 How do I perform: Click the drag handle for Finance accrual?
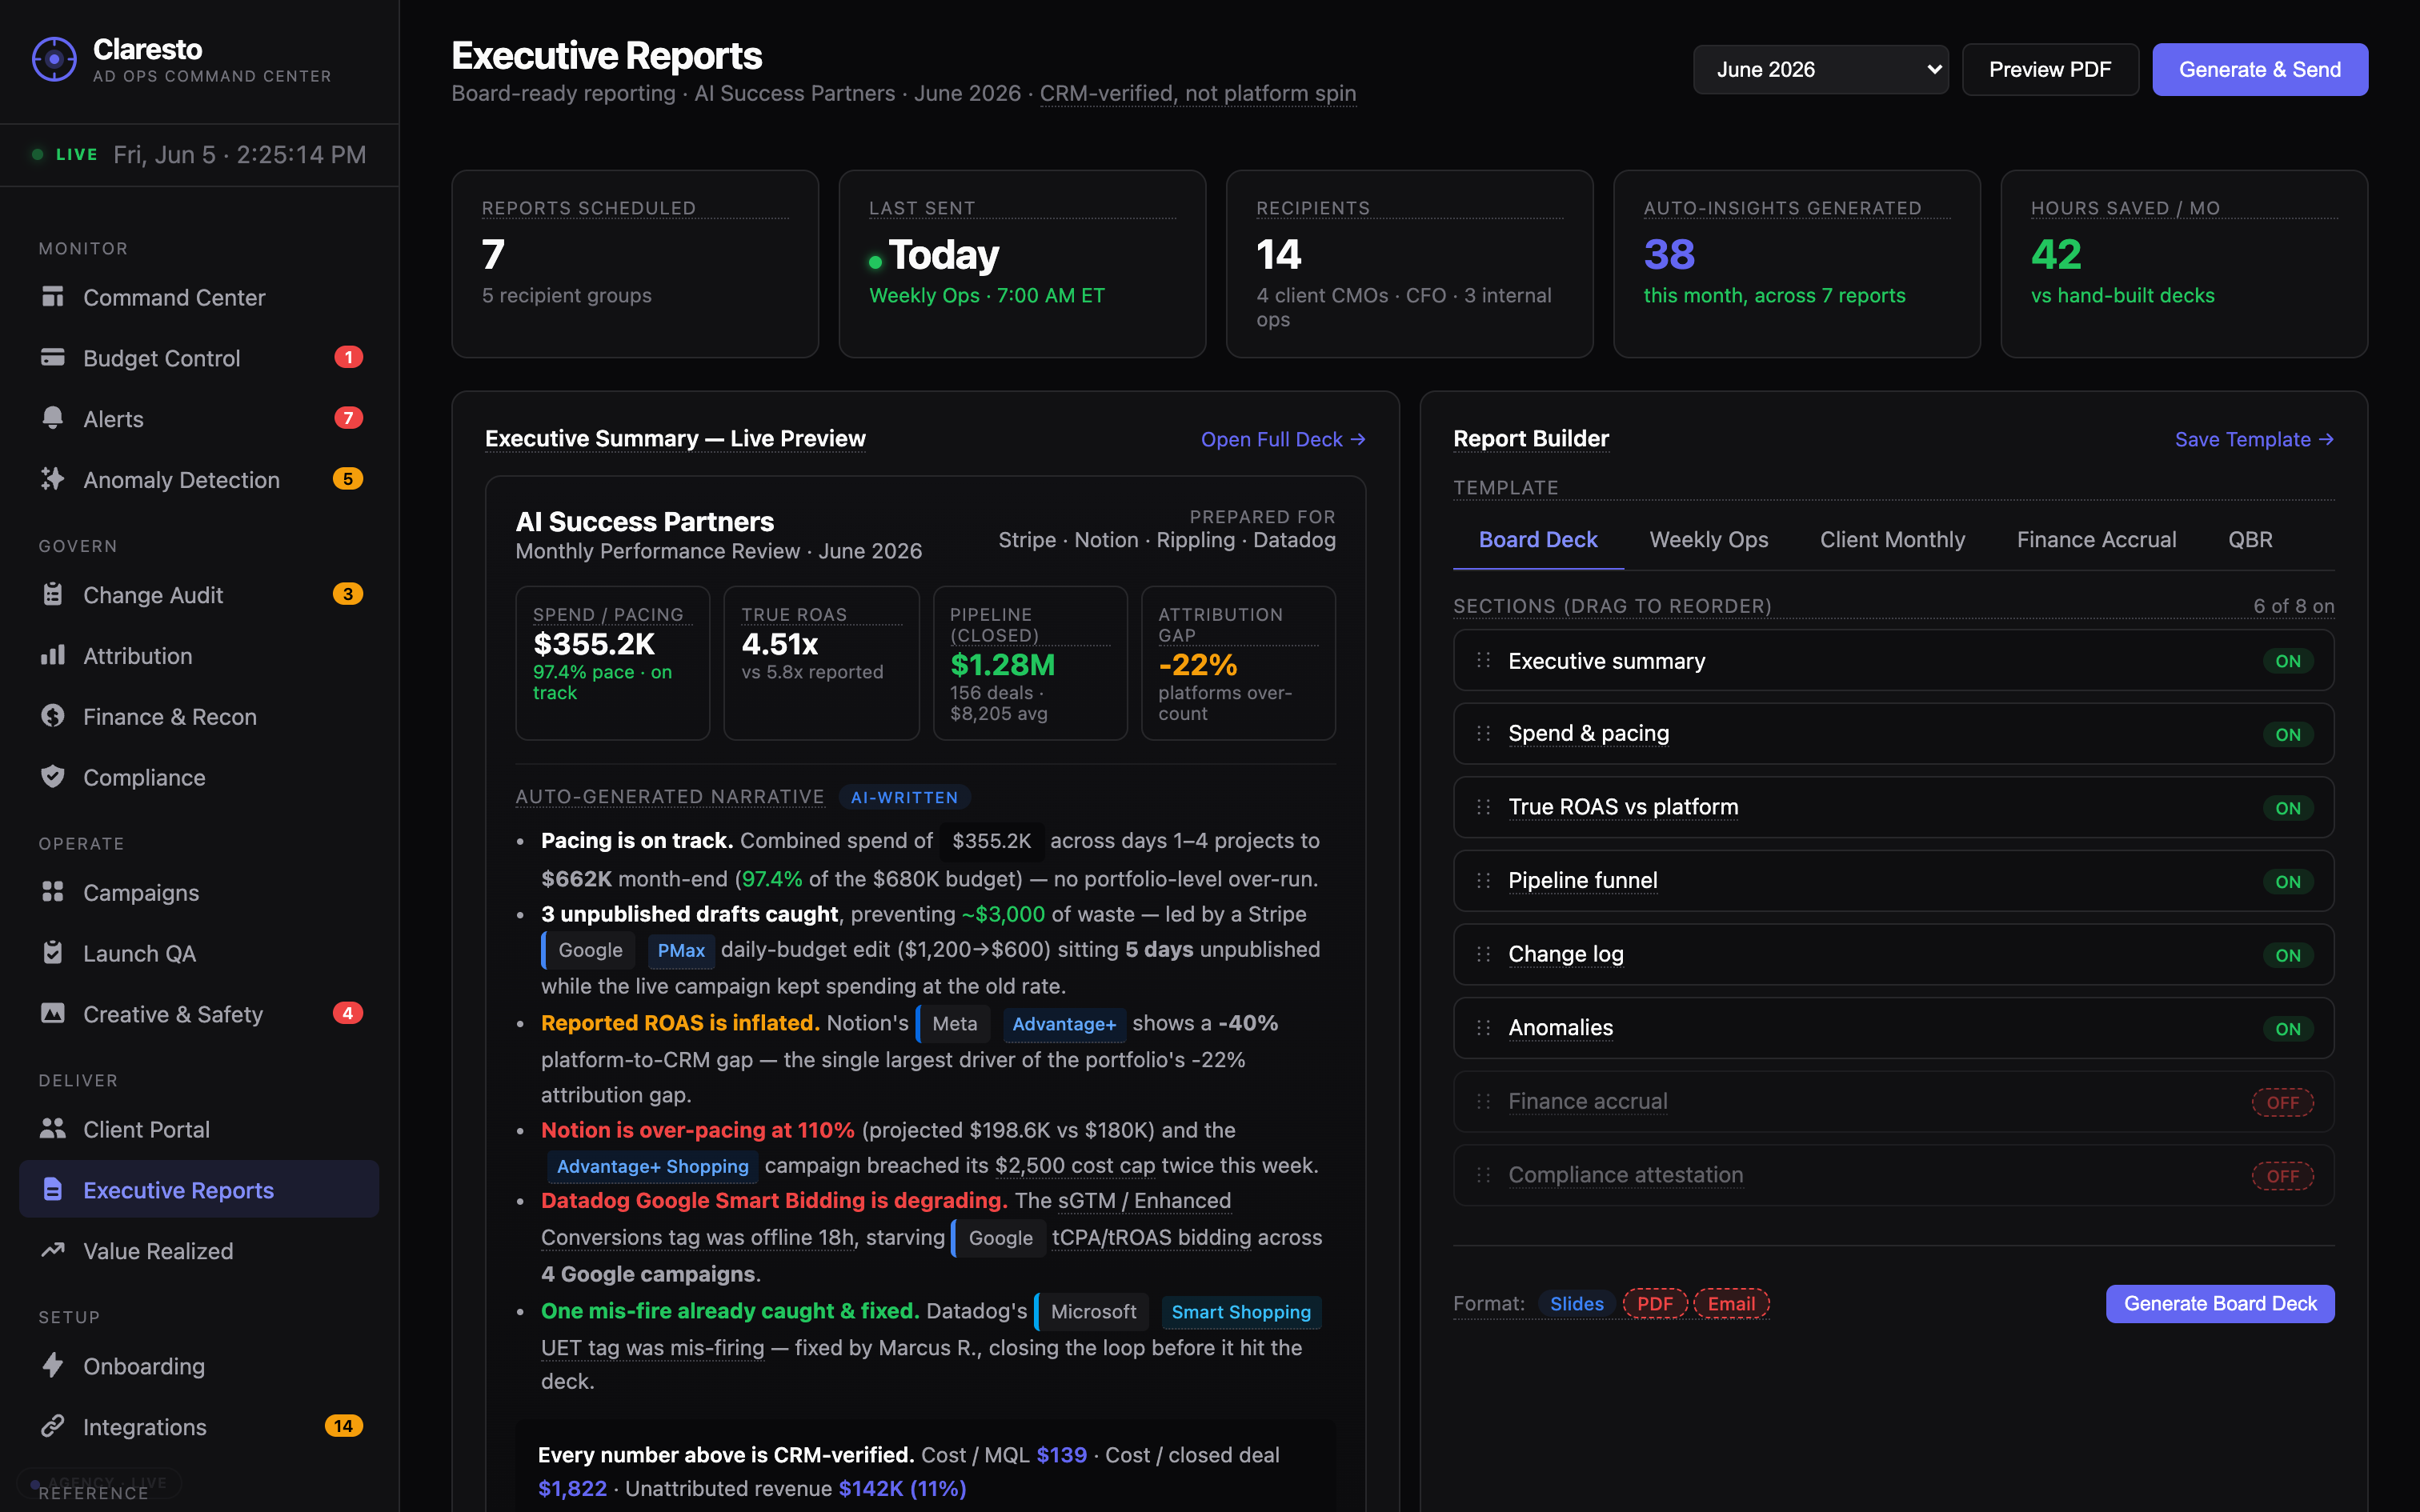point(1484,1101)
